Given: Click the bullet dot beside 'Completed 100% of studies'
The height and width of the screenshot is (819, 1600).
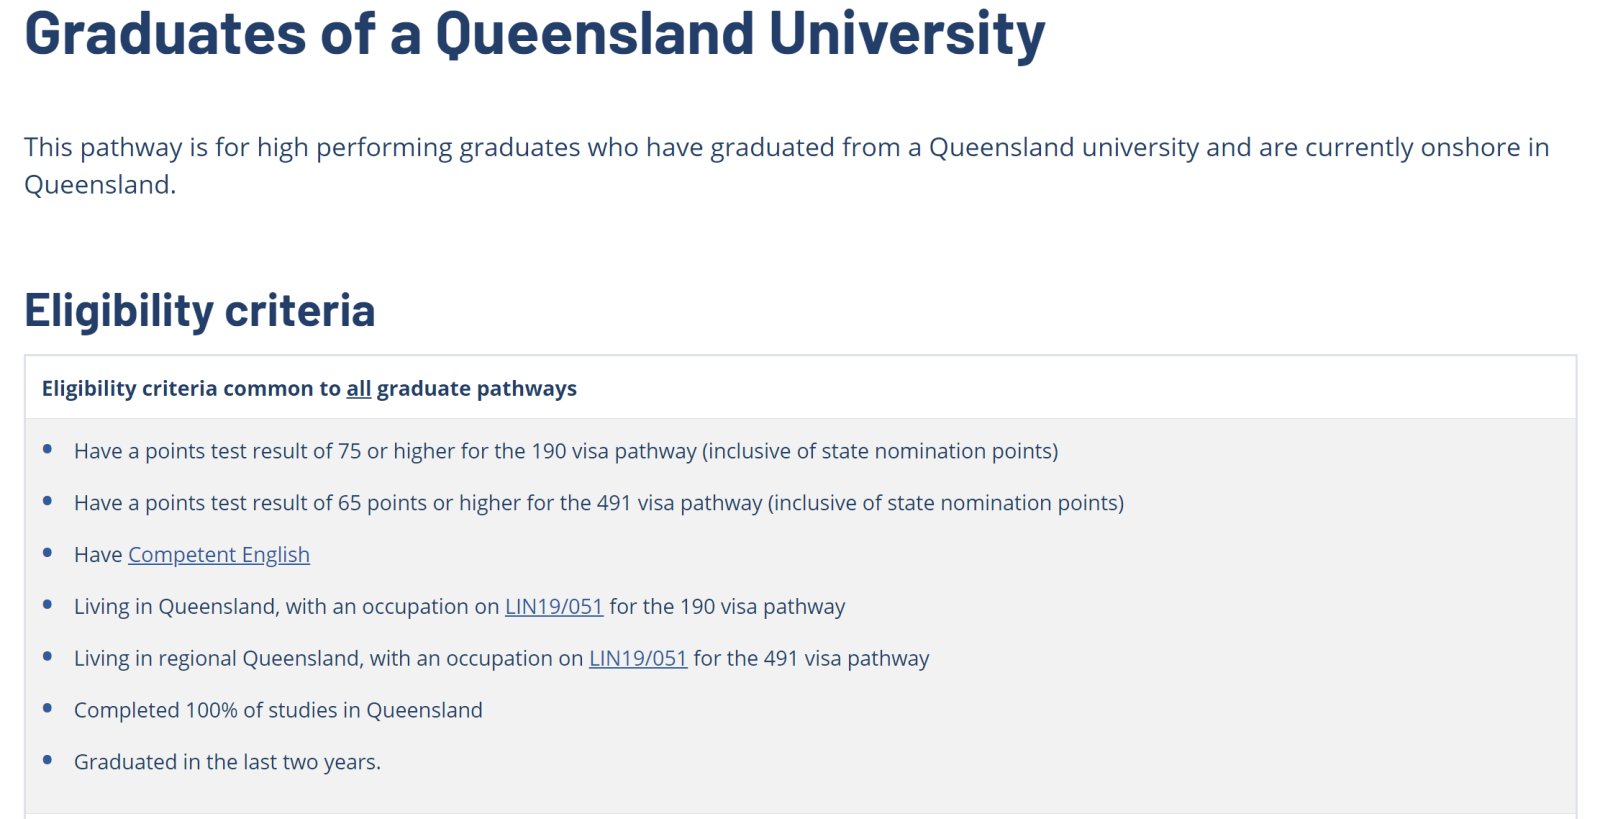Looking at the screenshot, I should point(47,708).
